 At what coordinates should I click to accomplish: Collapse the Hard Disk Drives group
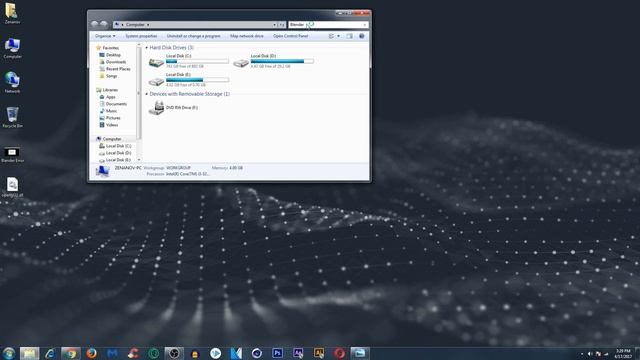tap(147, 48)
